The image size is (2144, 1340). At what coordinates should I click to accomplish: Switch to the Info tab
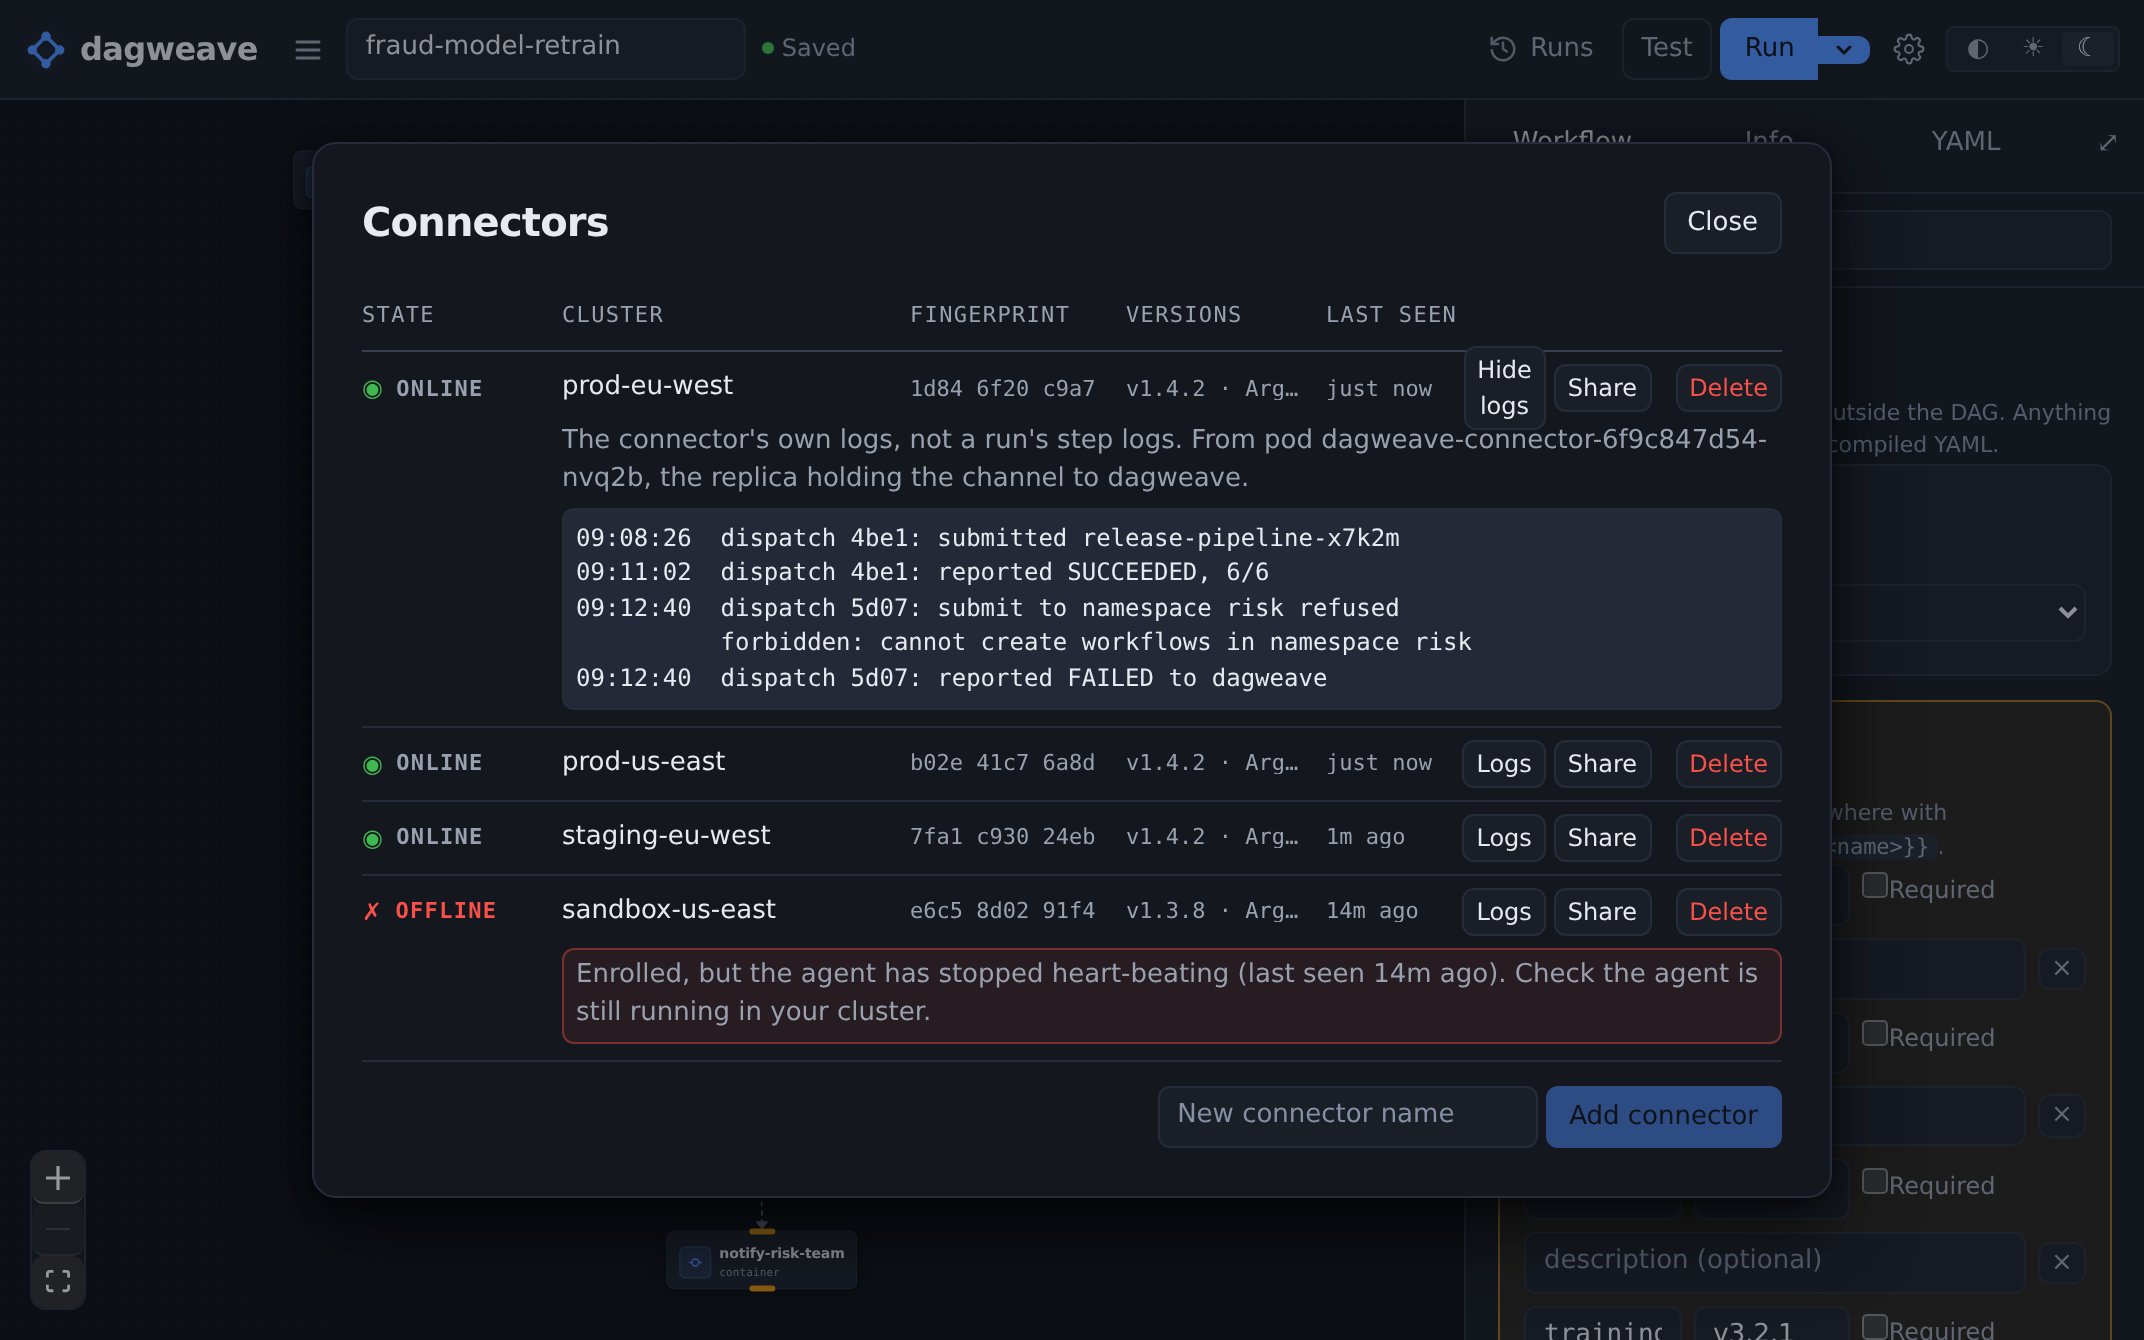[1768, 142]
